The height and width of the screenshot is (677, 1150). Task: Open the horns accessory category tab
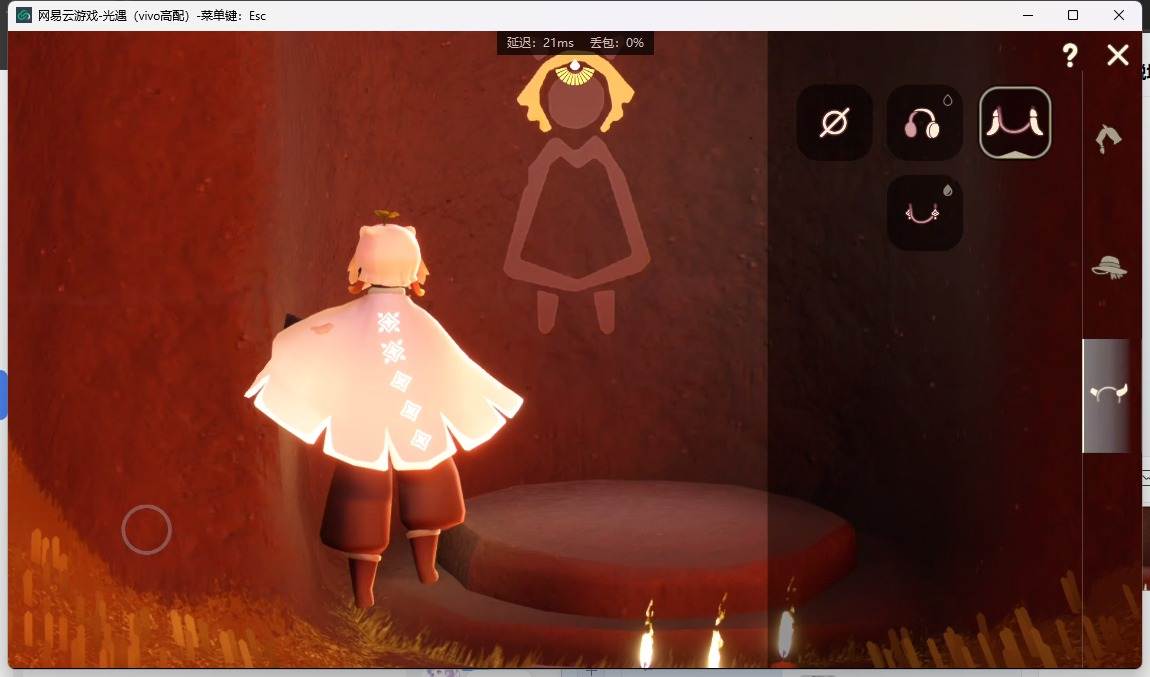pyautogui.click(x=1107, y=395)
